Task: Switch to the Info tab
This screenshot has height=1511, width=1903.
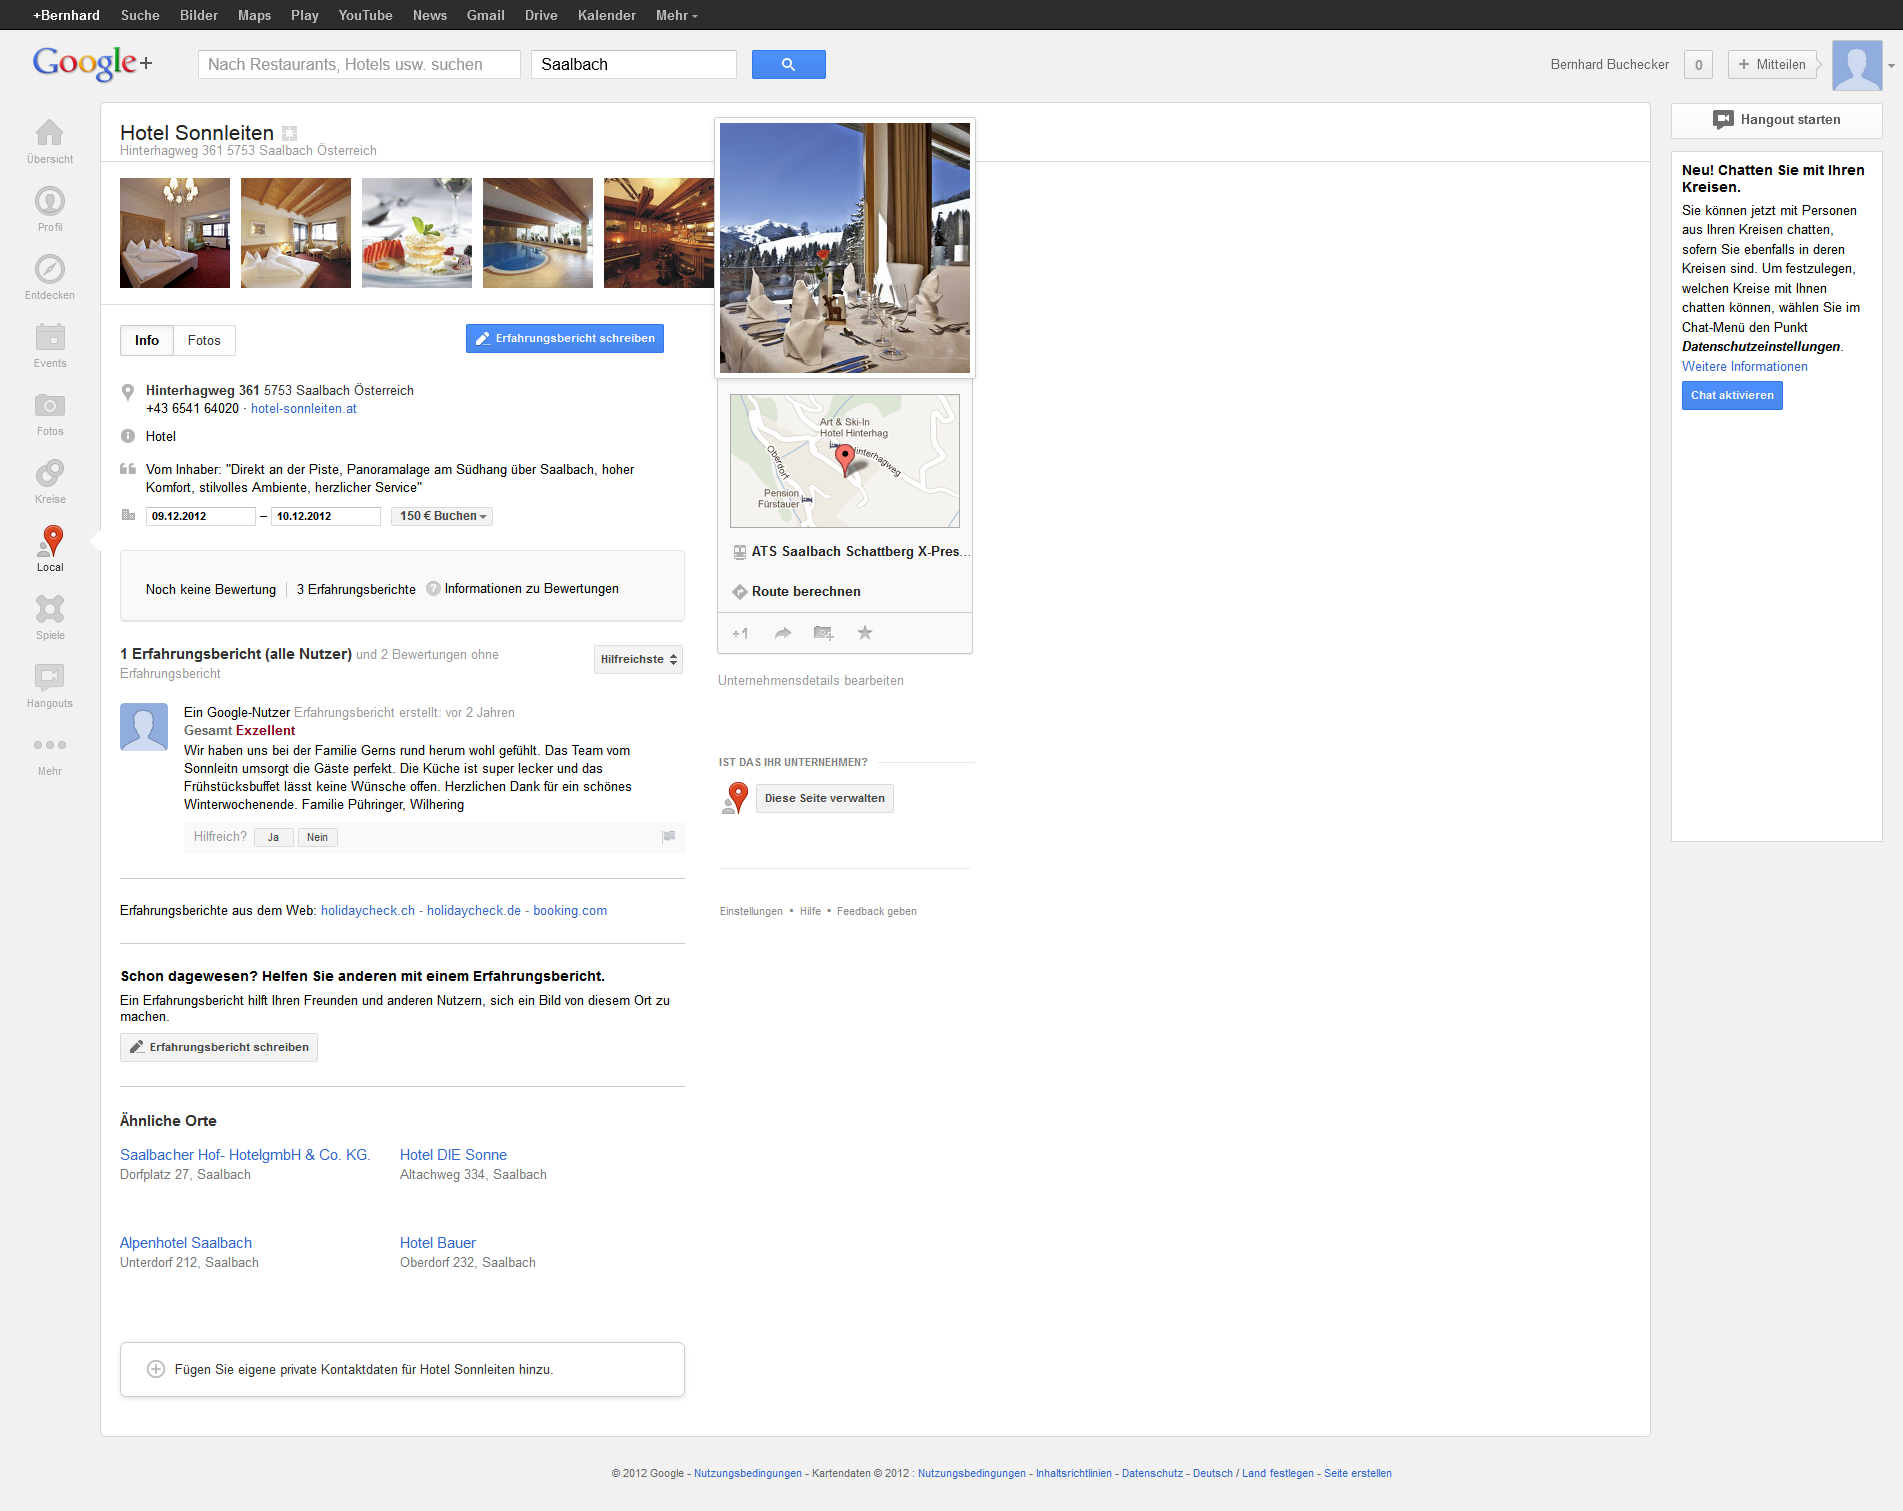Action: (147, 340)
